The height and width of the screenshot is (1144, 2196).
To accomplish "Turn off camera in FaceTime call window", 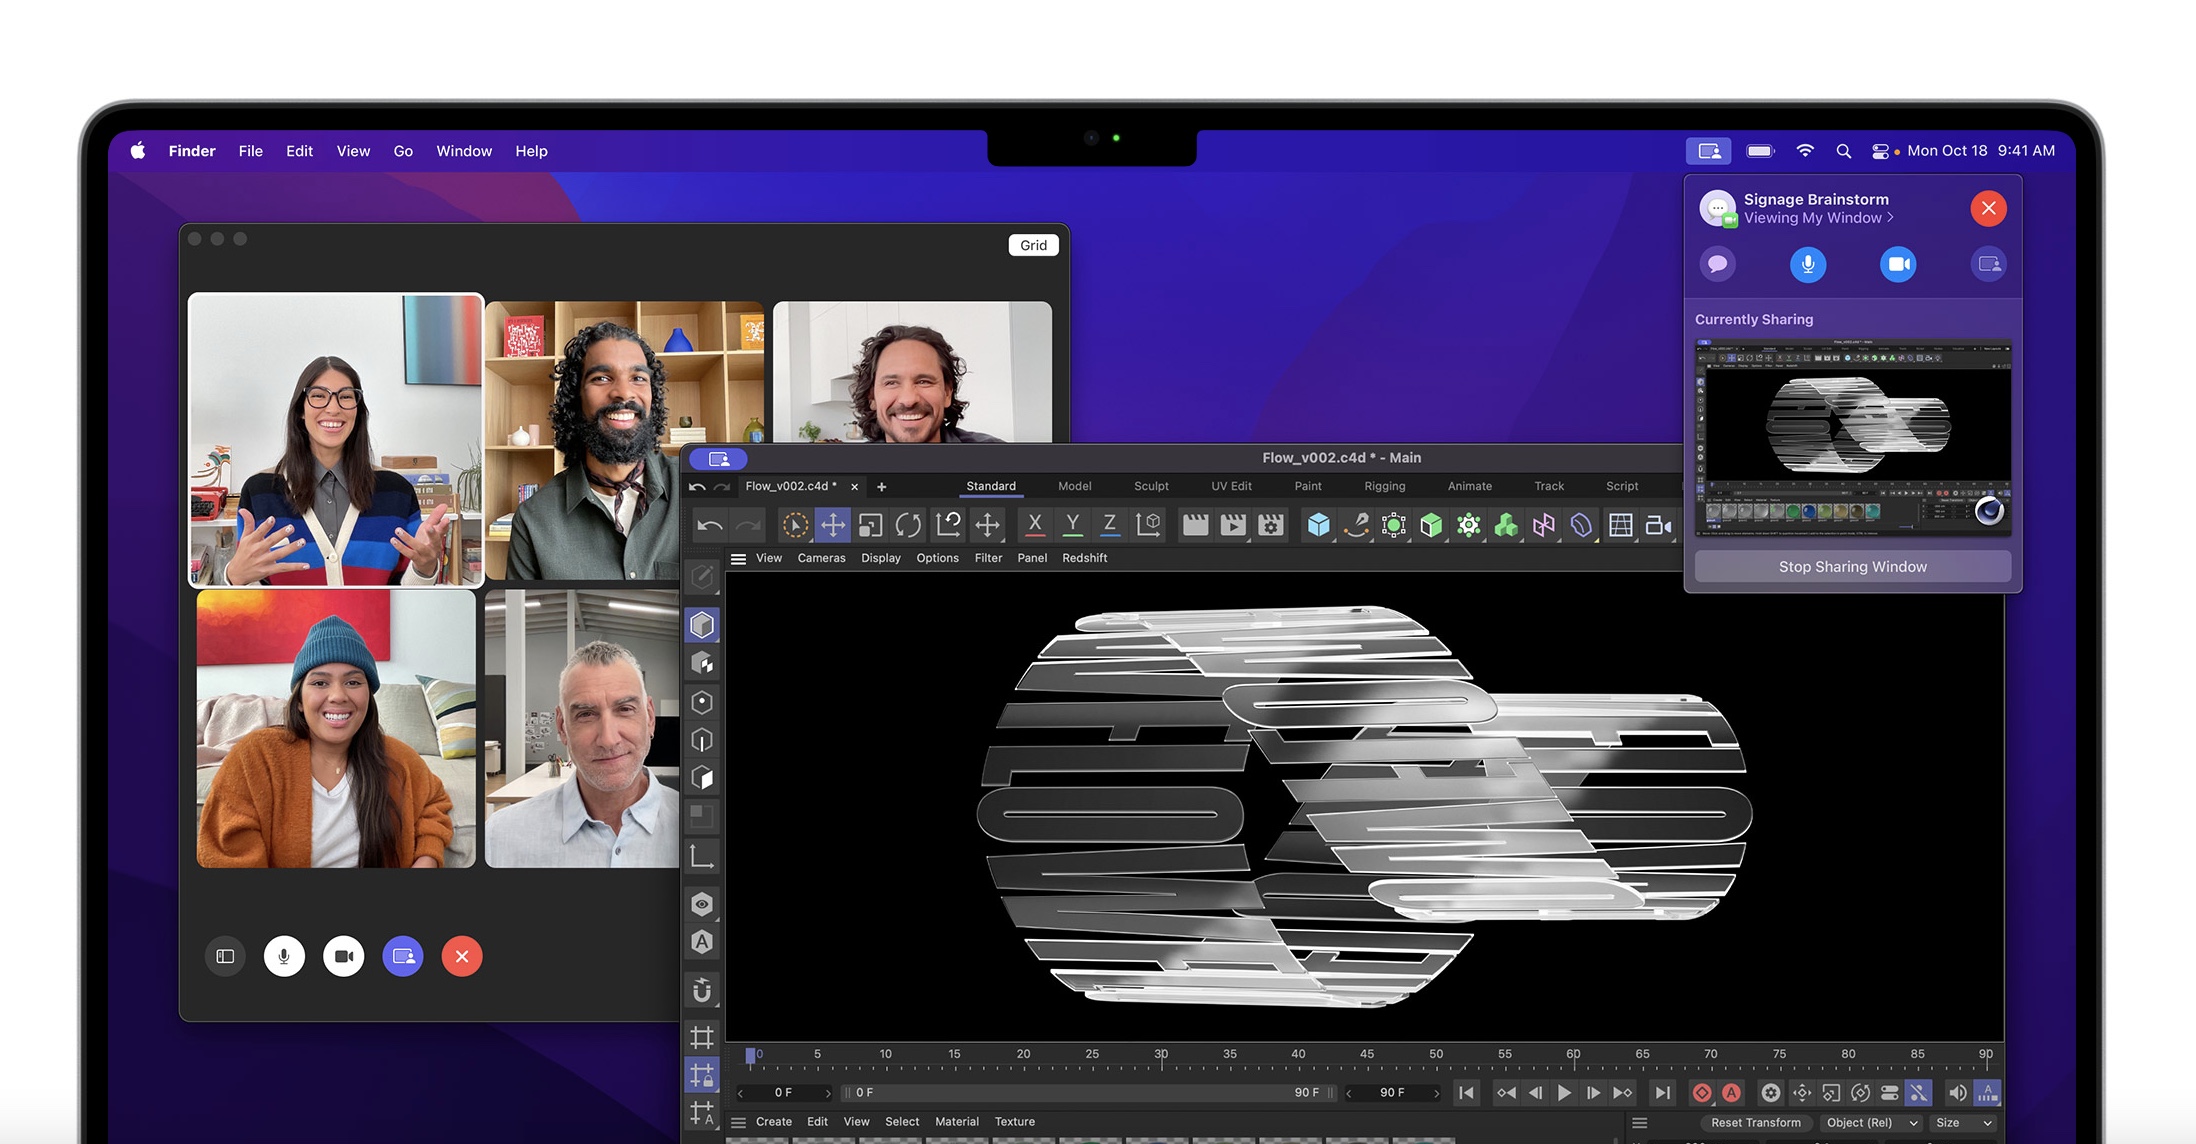I will (x=343, y=956).
